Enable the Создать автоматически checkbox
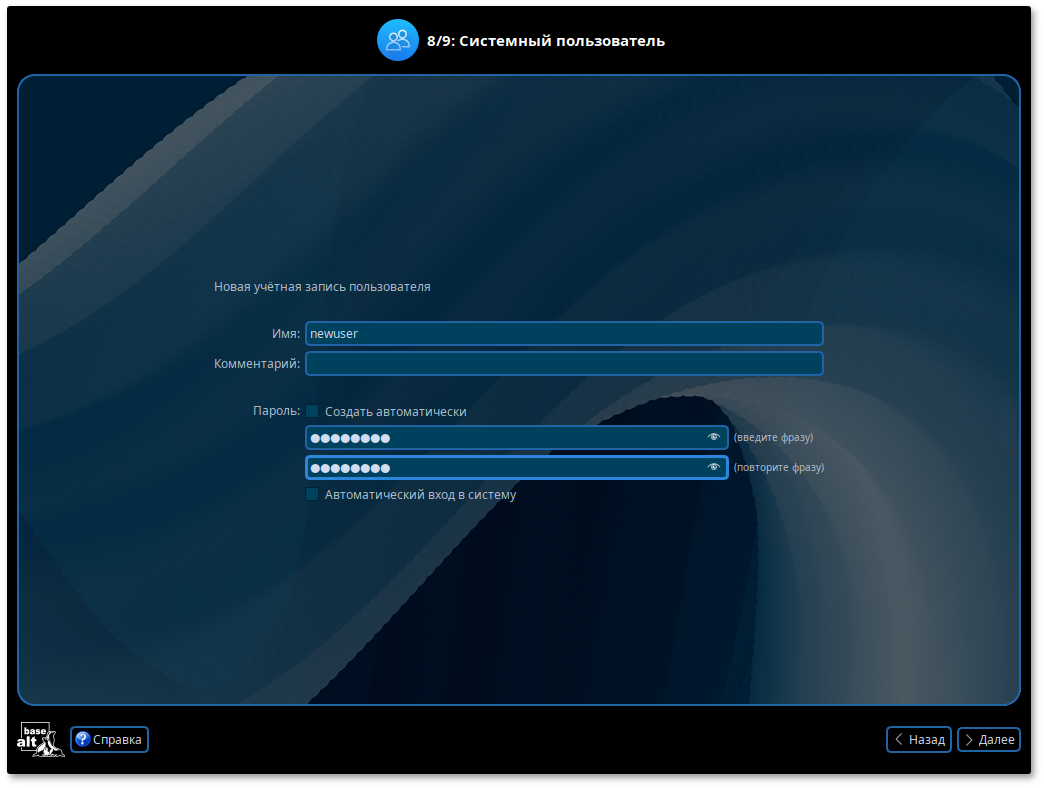The width and height of the screenshot is (1044, 788). (312, 411)
